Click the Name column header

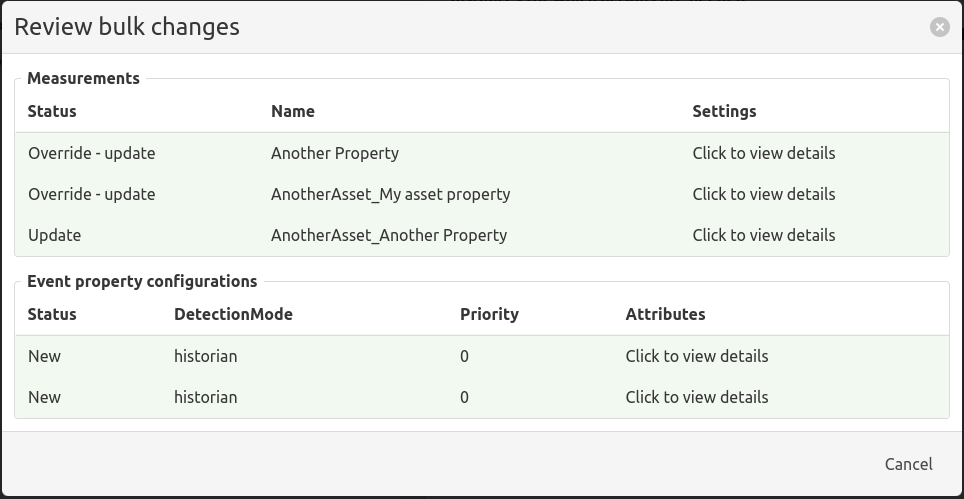[x=293, y=111]
